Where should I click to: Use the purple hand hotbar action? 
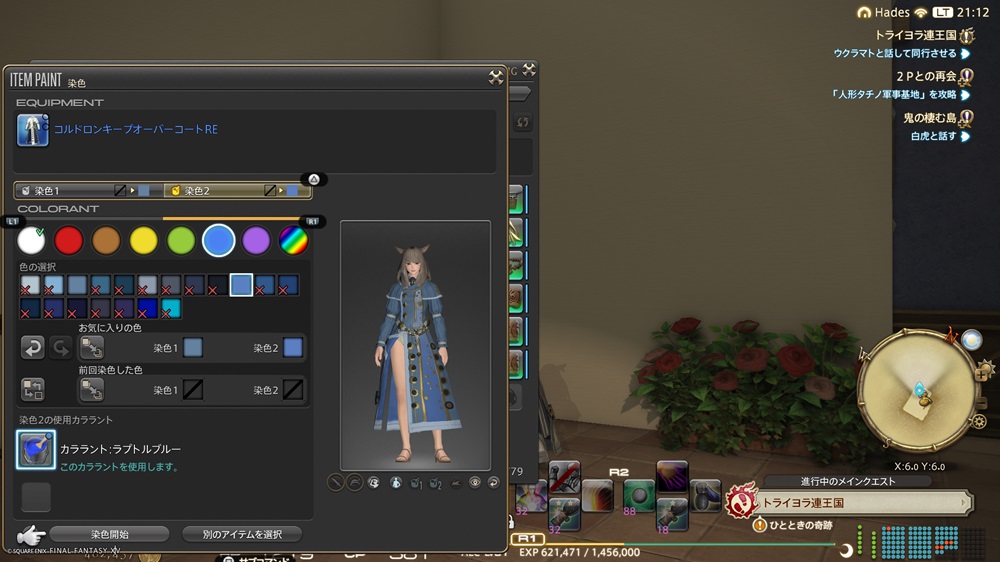[672, 477]
